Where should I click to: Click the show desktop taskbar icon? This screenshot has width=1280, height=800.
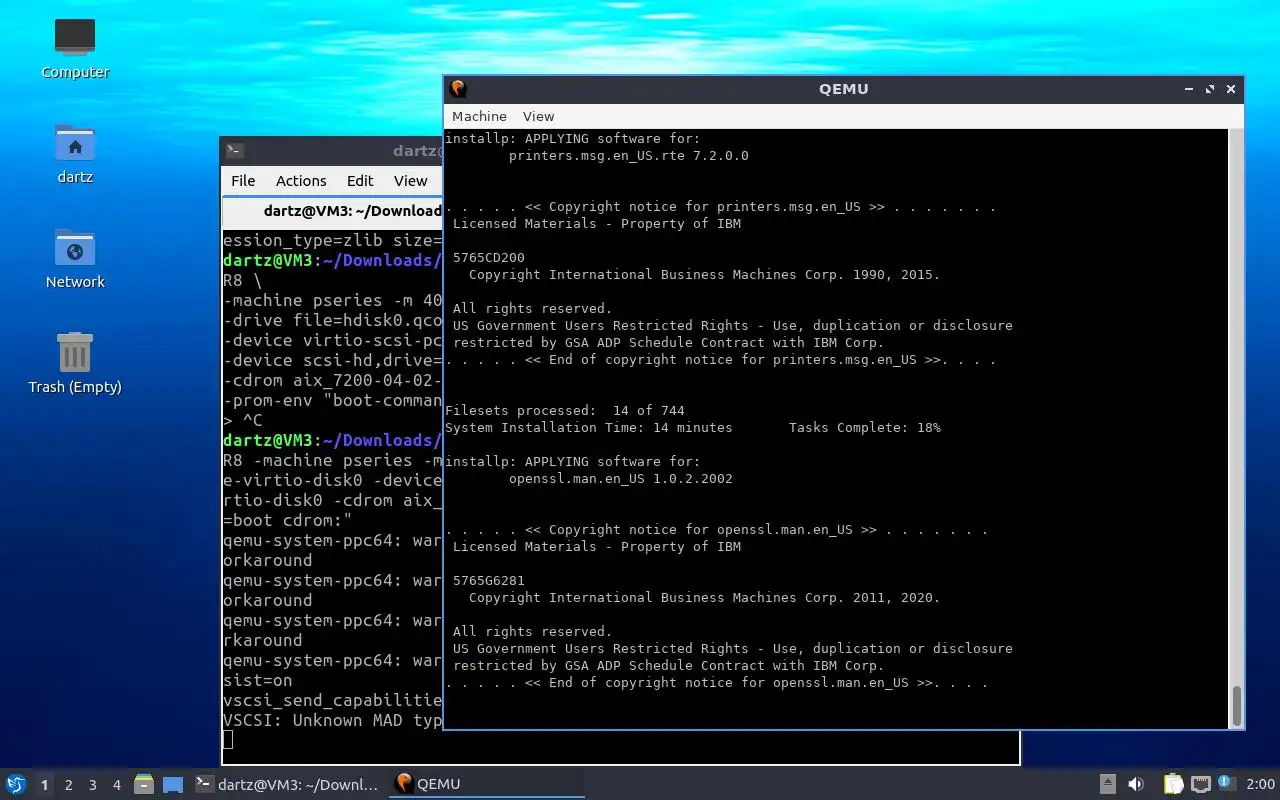click(x=173, y=784)
